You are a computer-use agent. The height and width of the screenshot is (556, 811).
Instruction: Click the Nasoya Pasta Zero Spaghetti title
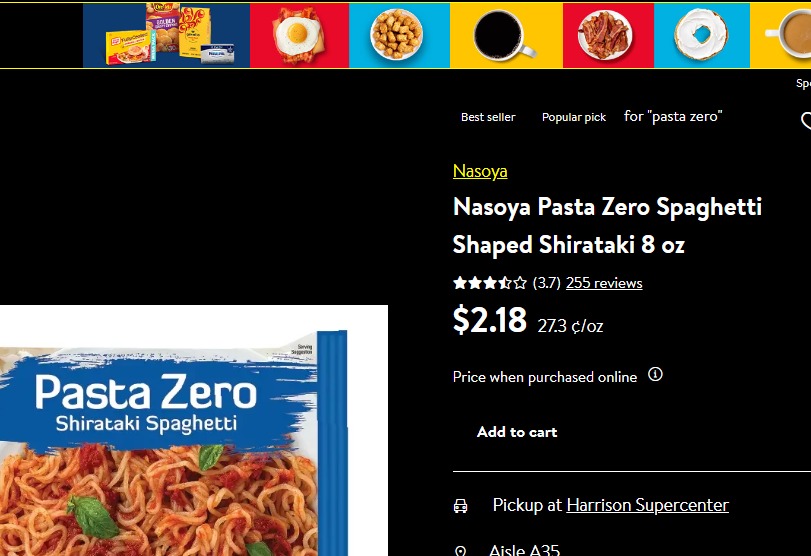(607, 225)
